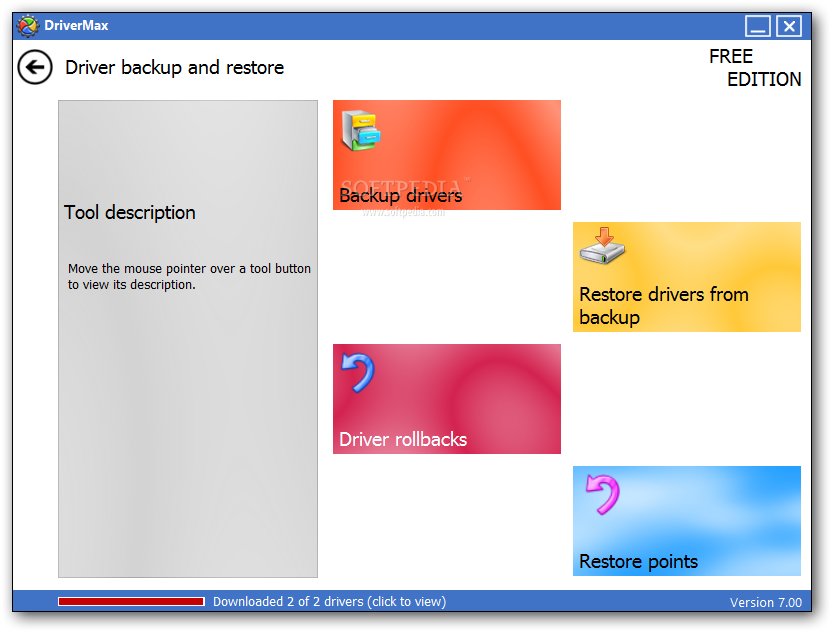The image size is (832, 632).
Task: Click the DriverMax logo in title bar
Action: 28,26
